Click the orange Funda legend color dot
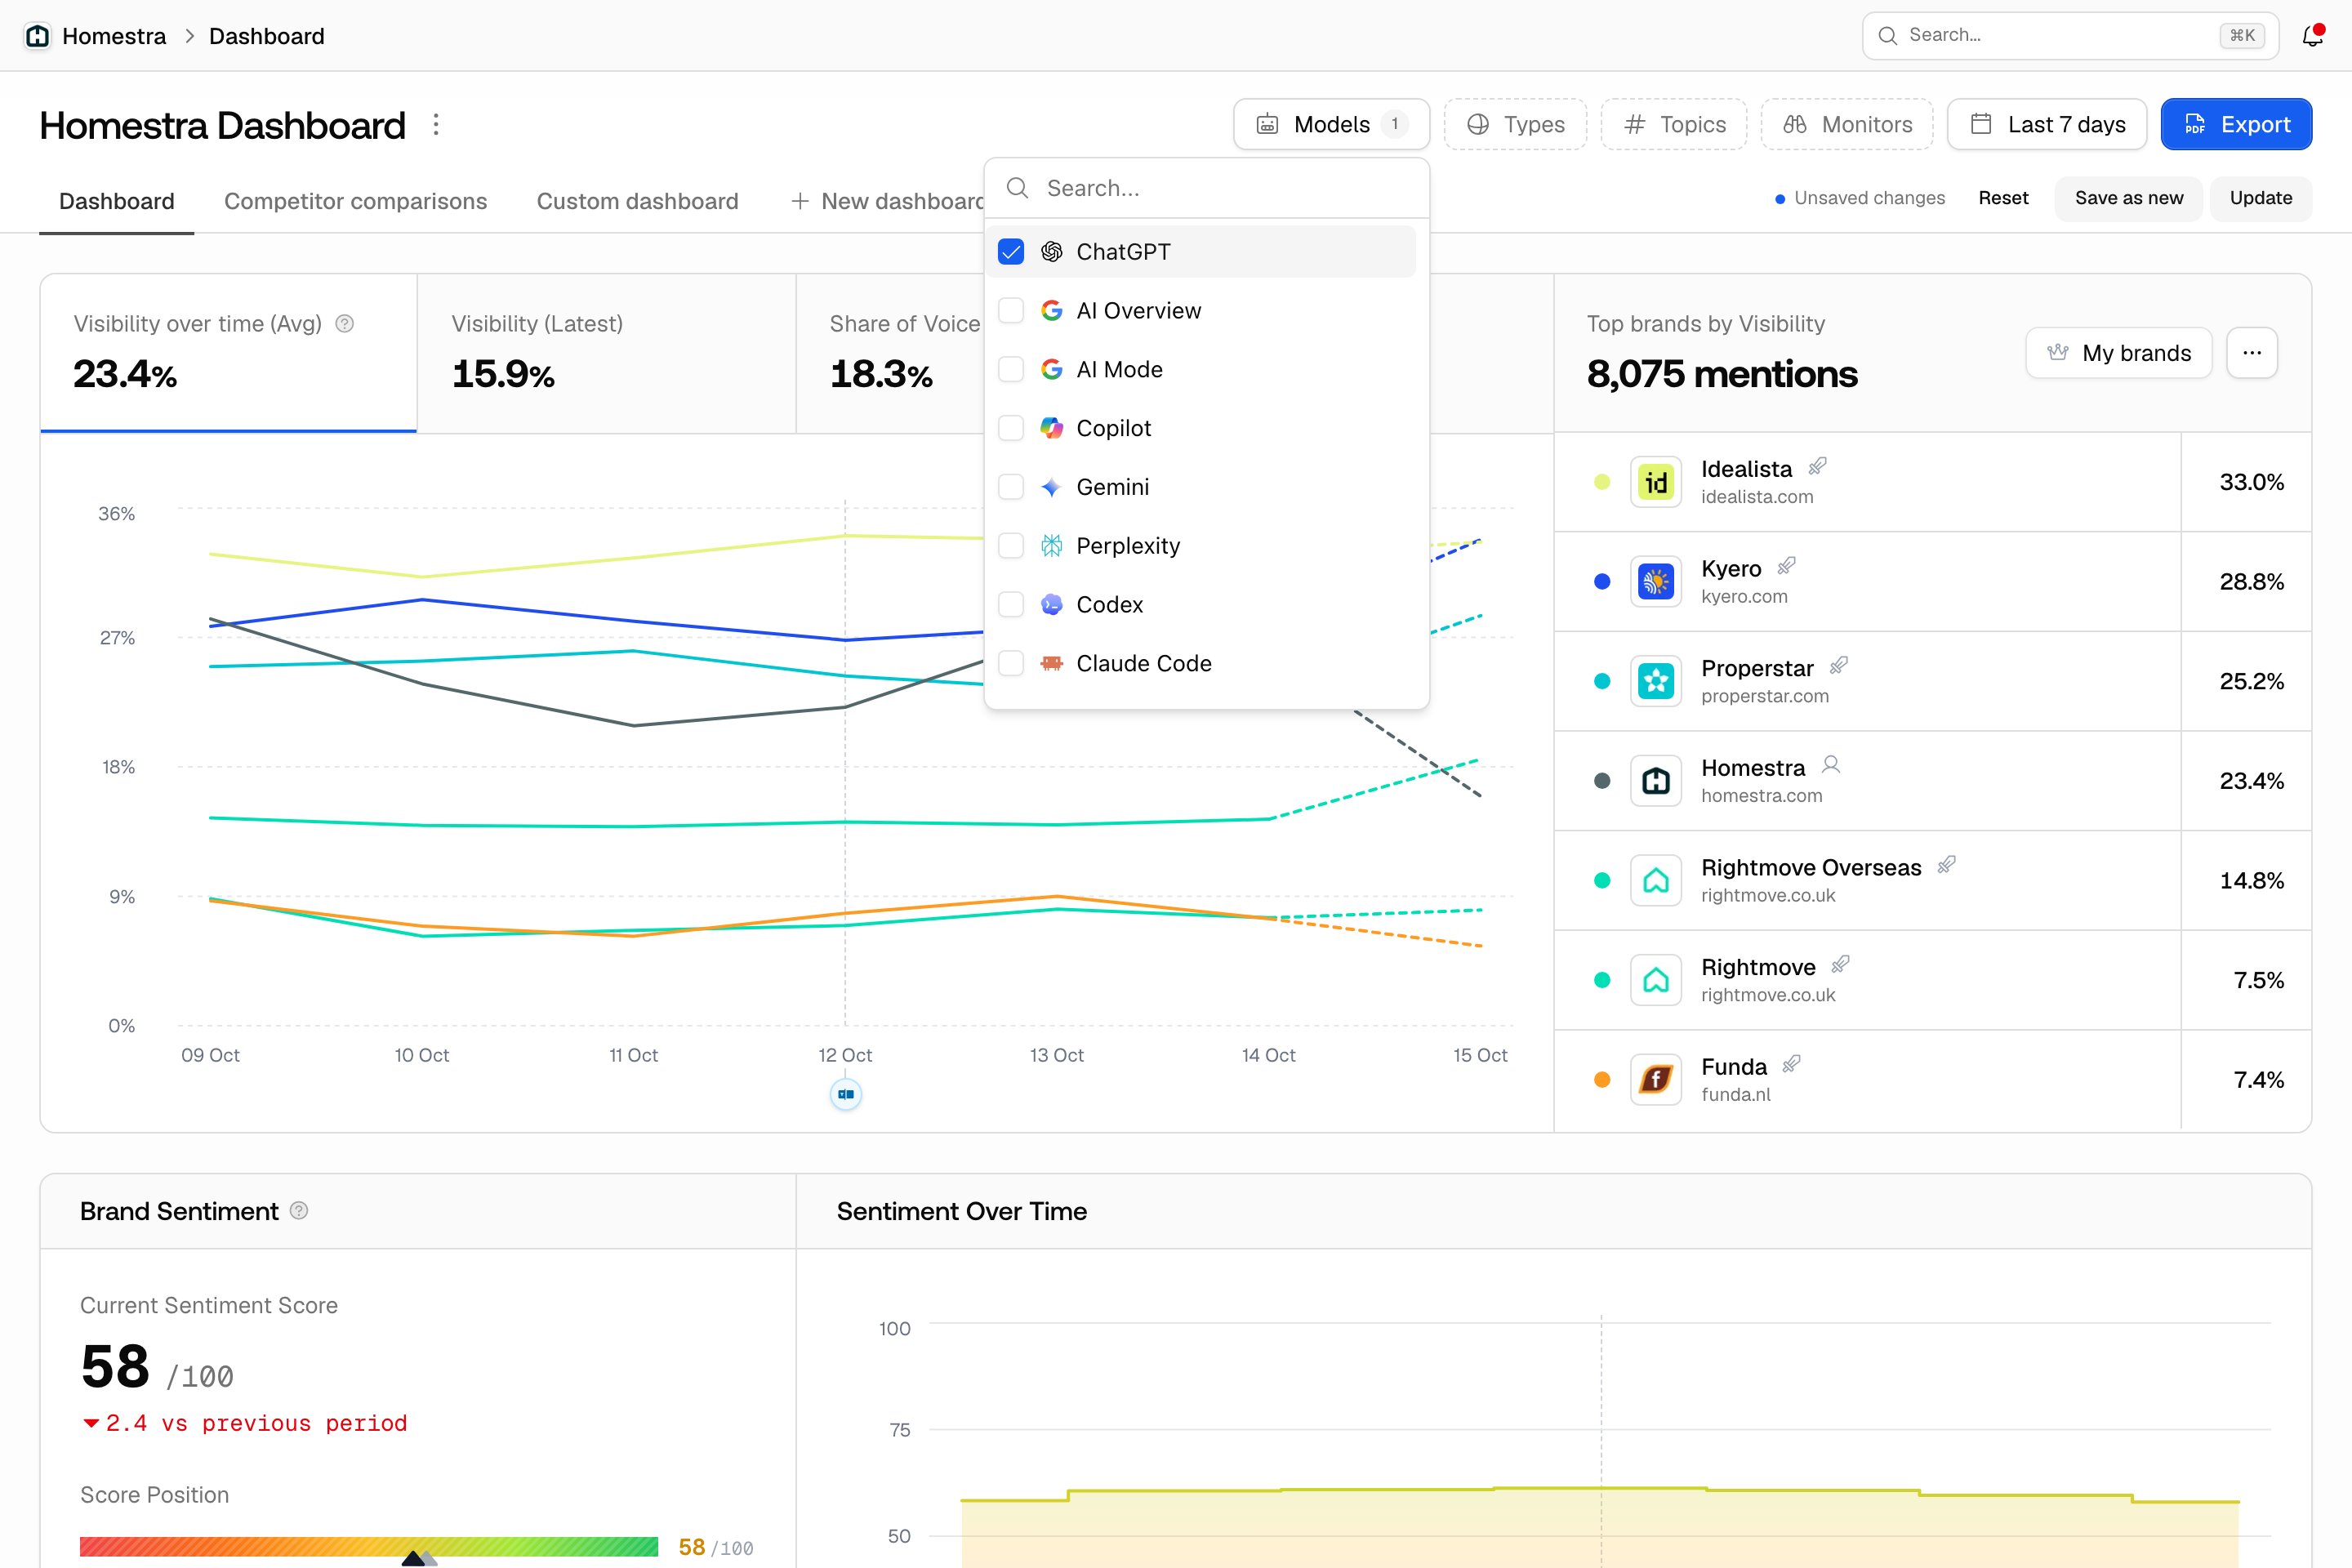 [x=1602, y=1079]
